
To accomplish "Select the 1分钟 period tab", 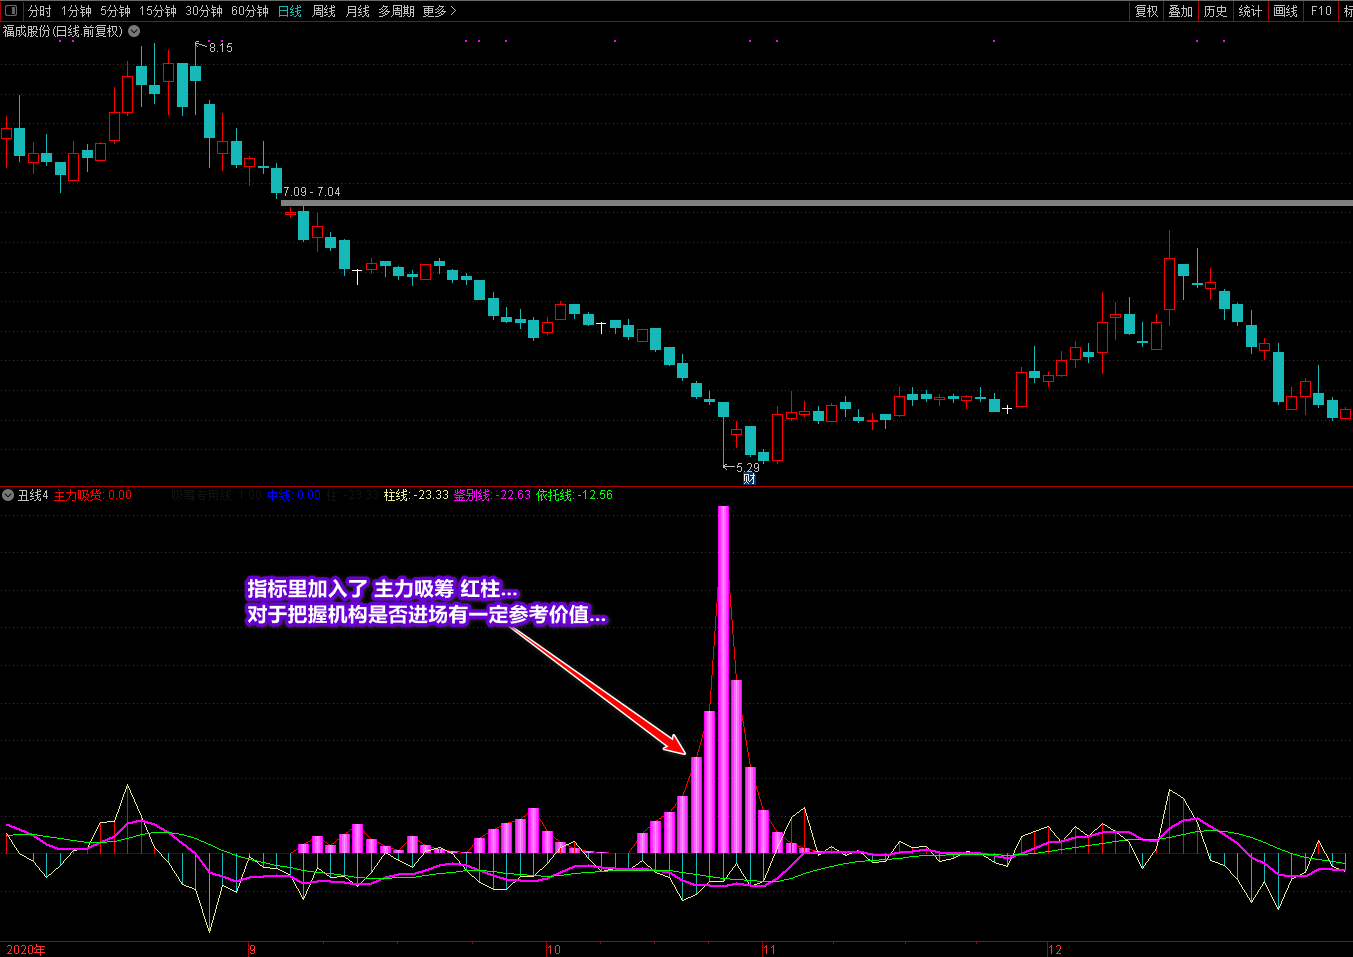I will point(76,11).
